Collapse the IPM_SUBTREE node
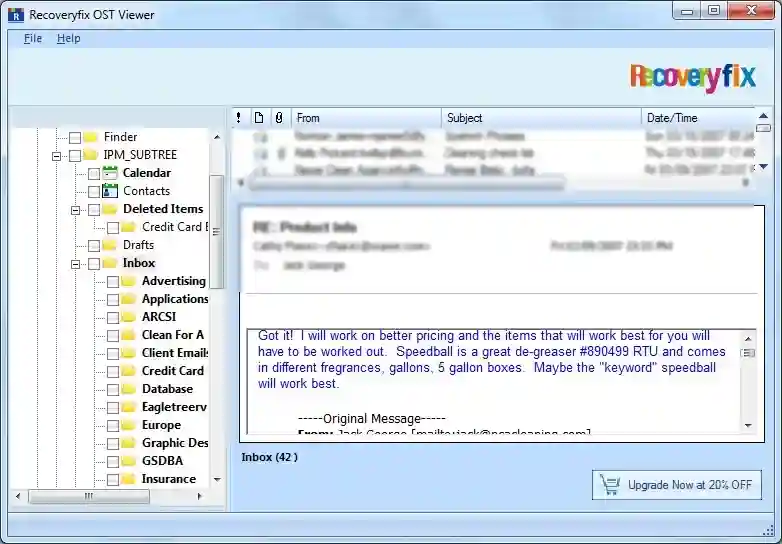This screenshot has width=782, height=544. (56, 156)
